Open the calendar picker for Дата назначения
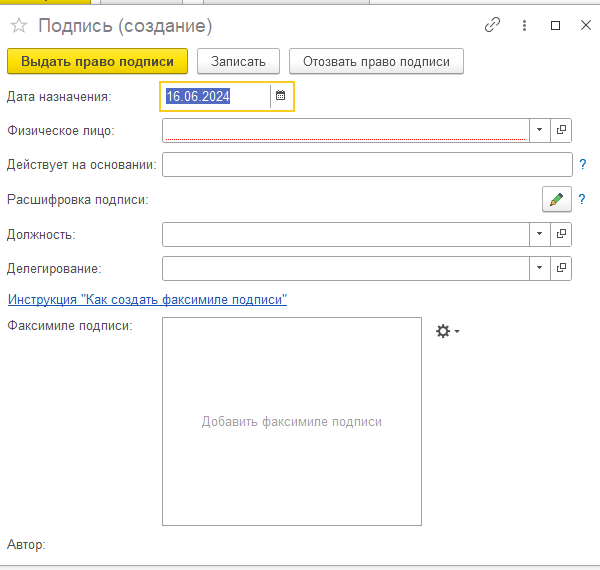600x570 pixels. tap(280, 96)
